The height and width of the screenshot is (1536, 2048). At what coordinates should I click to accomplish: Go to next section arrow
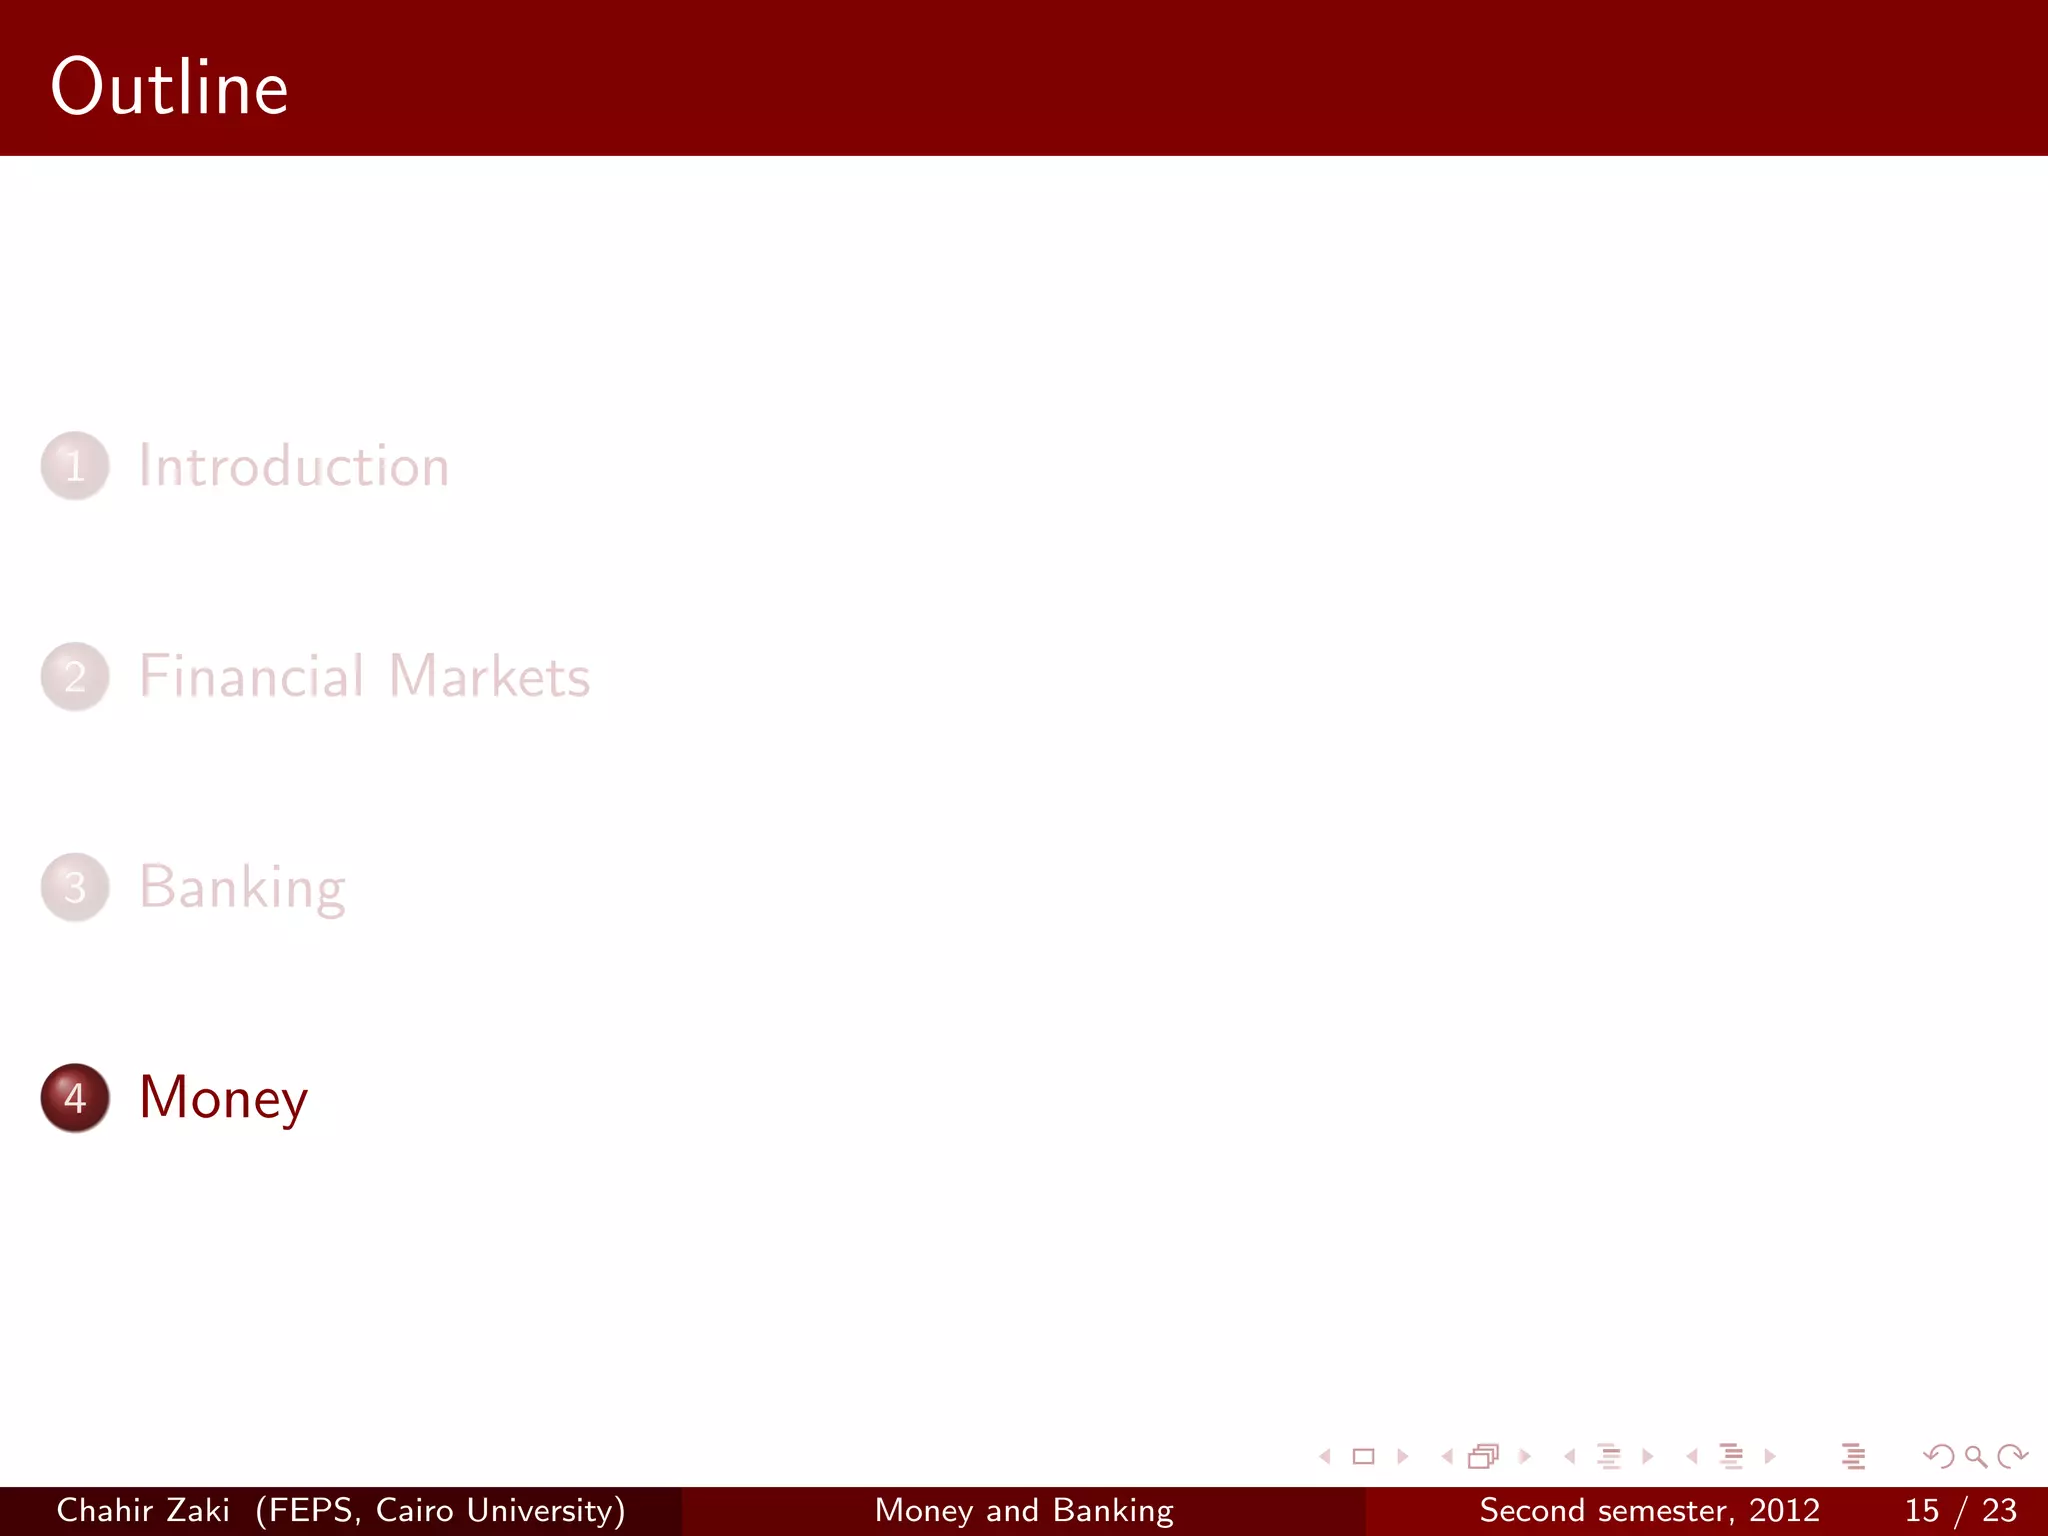click(1770, 1457)
